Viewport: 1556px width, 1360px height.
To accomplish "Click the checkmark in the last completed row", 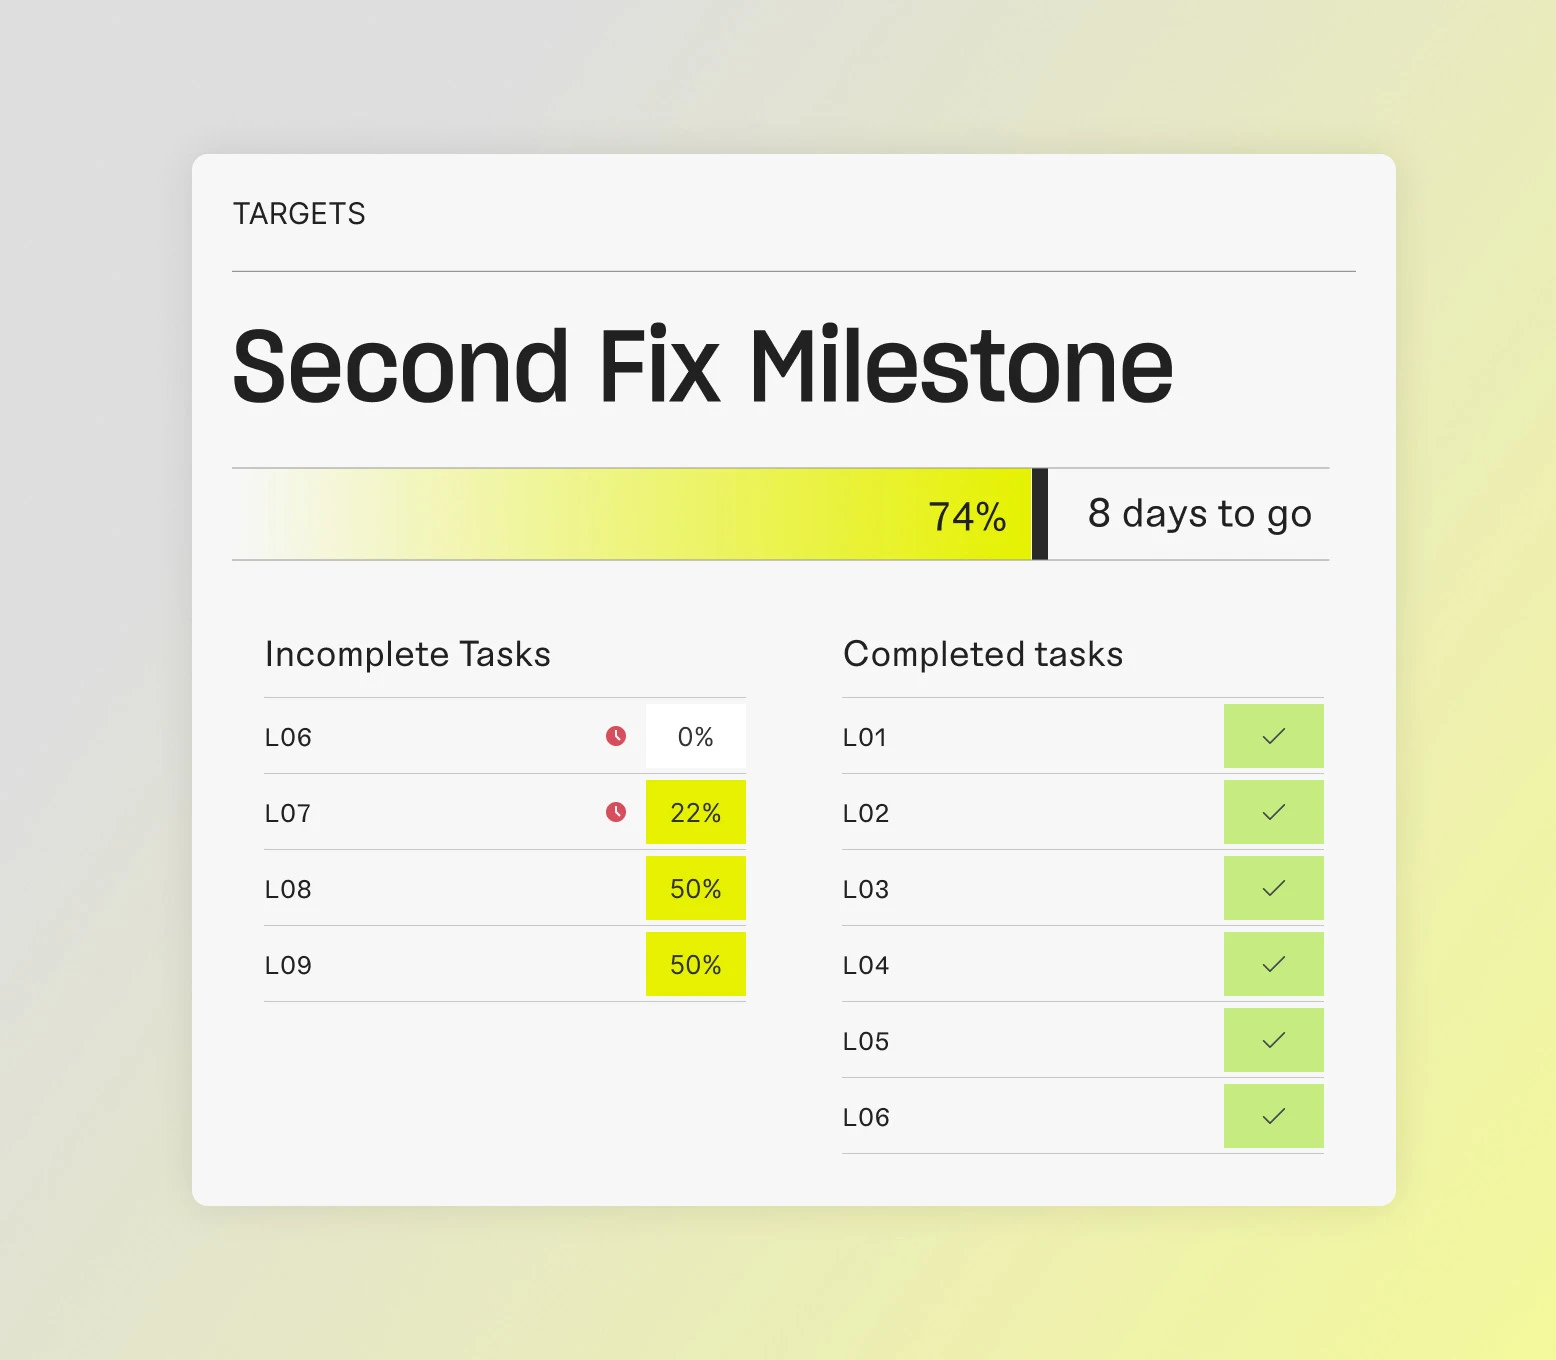I will pyautogui.click(x=1273, y=1116).
